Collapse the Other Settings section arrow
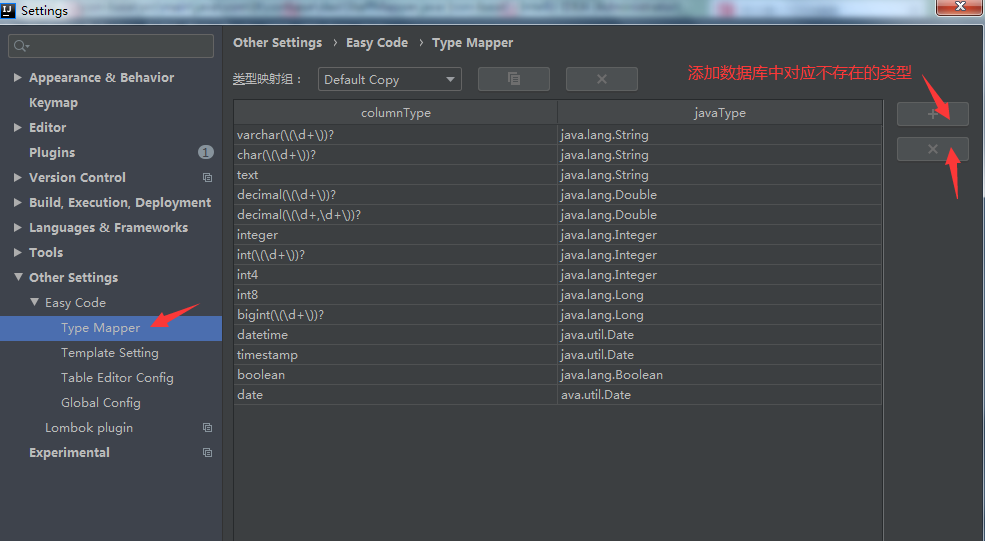The width and height of the screenshot is (985, 541). point(18,277)
